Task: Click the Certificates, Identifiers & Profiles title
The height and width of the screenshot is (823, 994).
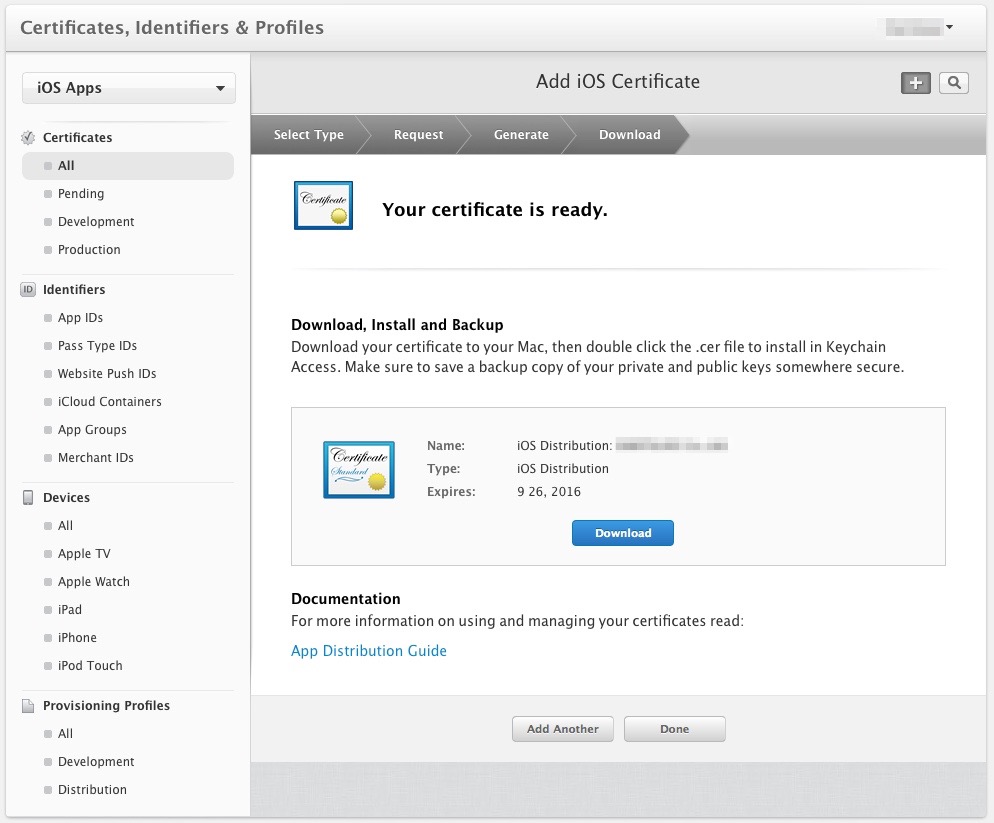Action: pyautogui.click(x=172, y=28)
